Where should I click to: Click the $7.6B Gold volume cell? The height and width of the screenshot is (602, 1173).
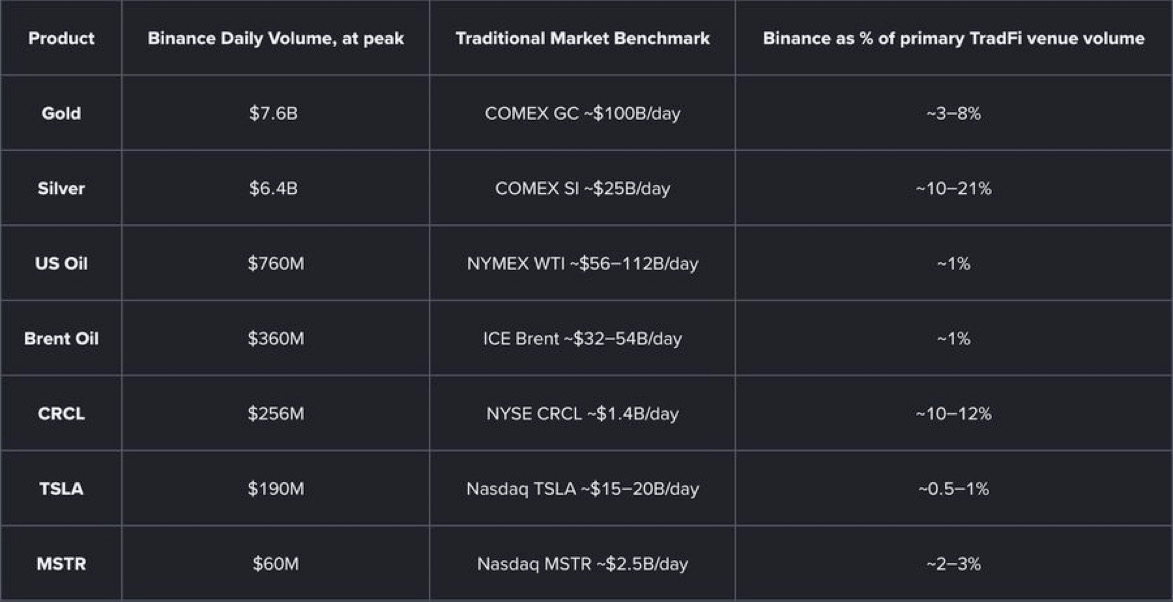(274, 114)
